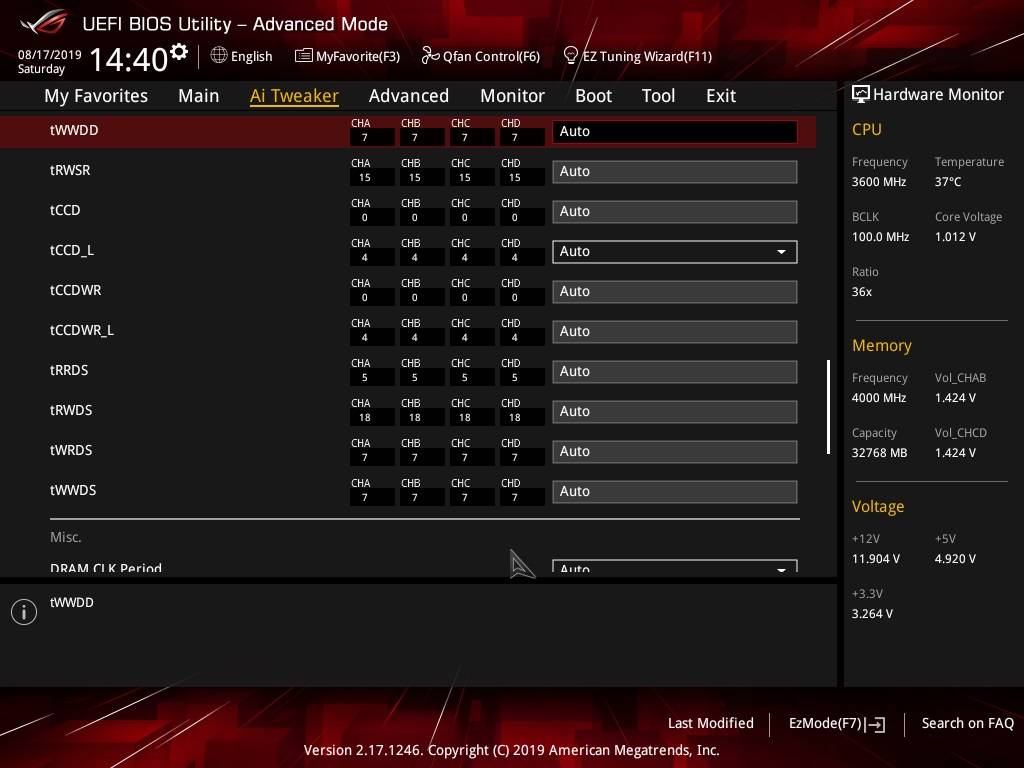Click the tWRDS Auto input field

[x=675, y=451]
